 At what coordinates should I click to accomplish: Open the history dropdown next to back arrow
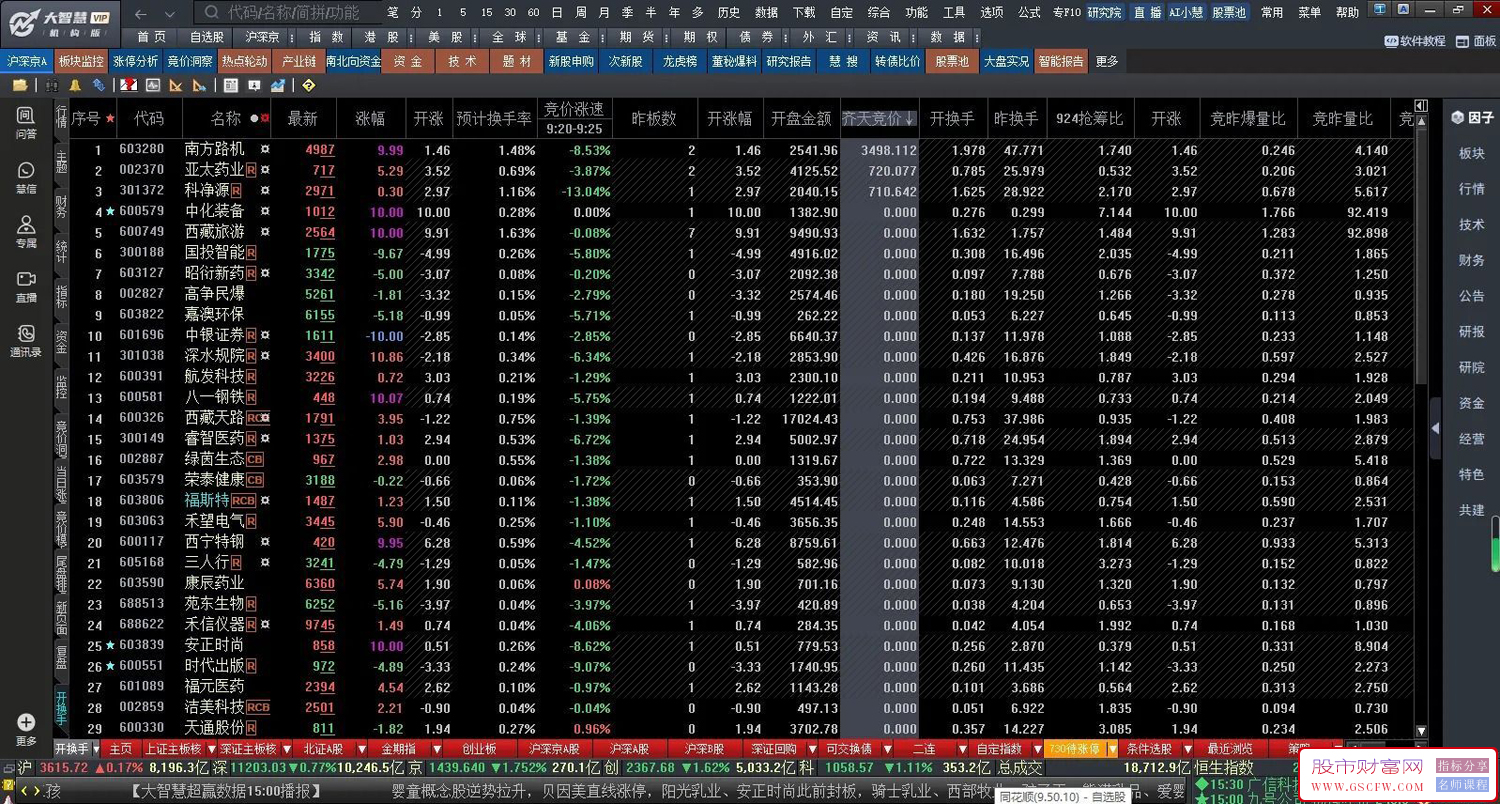point(169,14)
